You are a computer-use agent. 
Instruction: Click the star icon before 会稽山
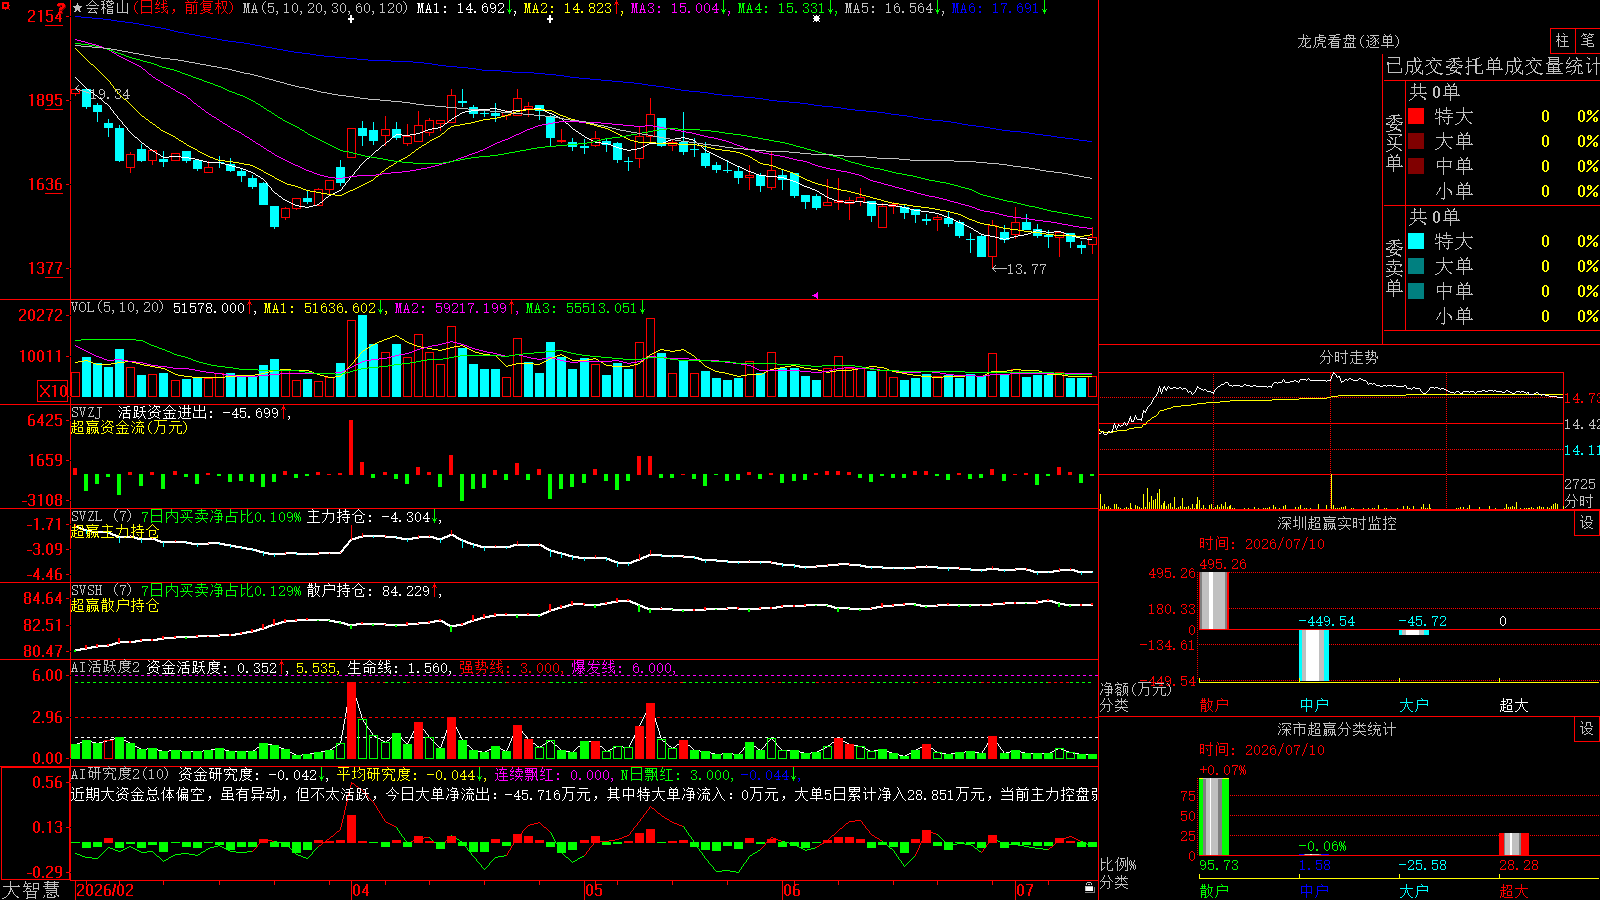click(78, 8)
